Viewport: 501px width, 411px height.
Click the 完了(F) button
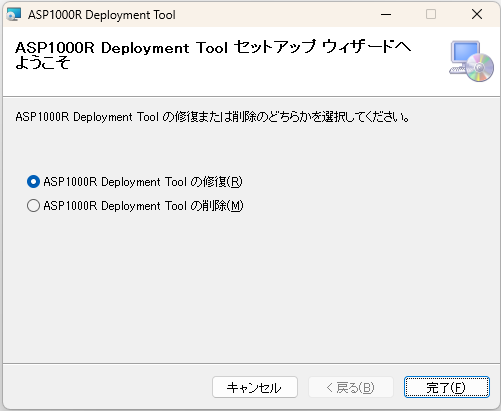[447, 387]
